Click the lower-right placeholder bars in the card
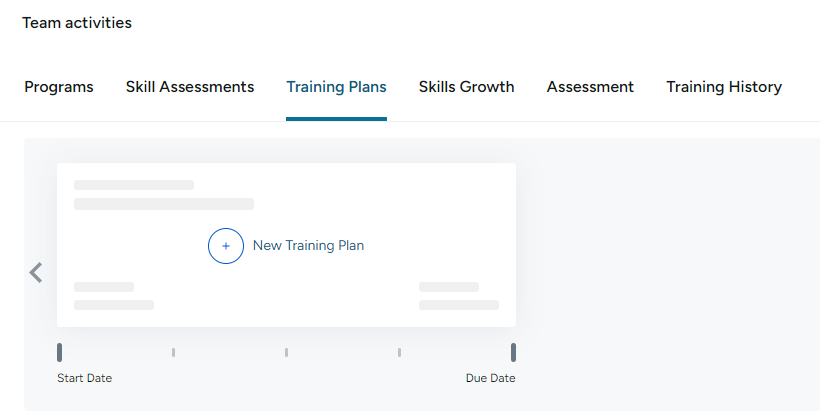This screenshot has height=414, width=820. coord(459,296)
